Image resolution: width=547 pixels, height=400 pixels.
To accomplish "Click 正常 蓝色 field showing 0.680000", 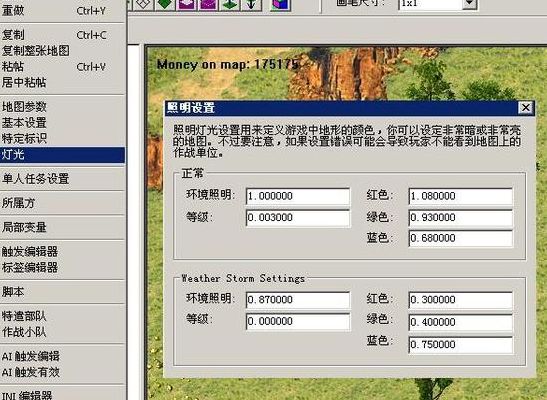I will coord(461,238).
